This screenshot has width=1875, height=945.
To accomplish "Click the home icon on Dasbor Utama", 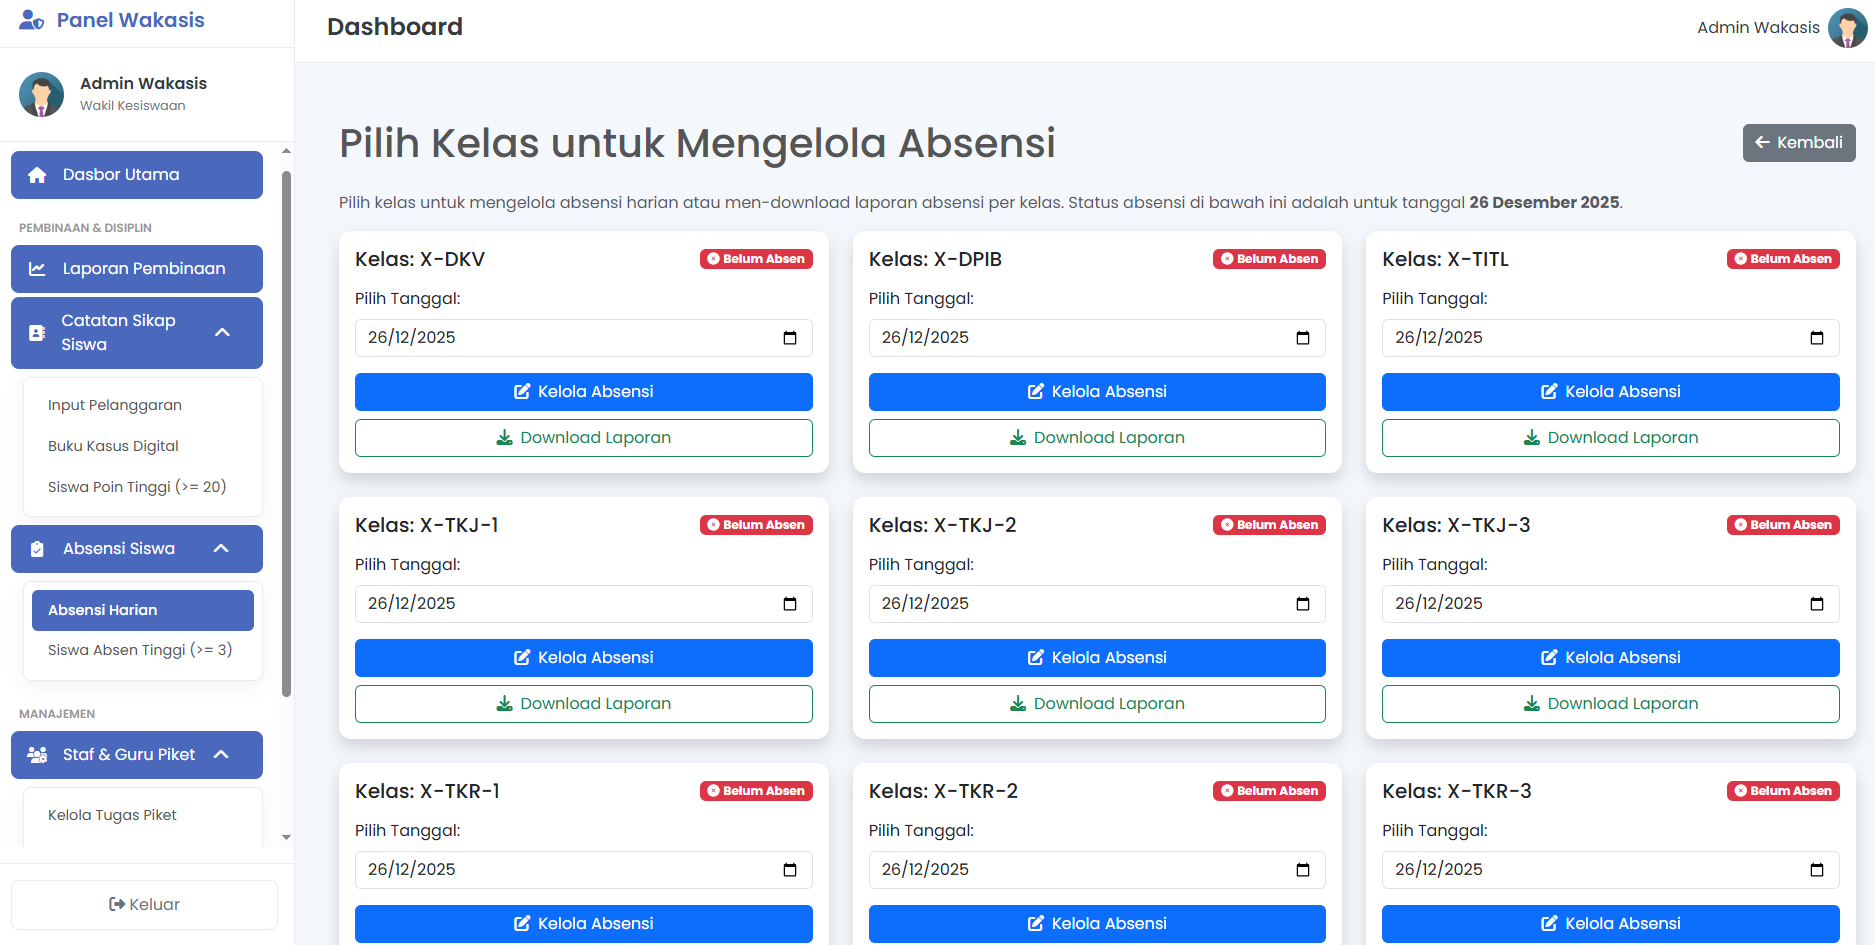I will [x=38, y=175].
